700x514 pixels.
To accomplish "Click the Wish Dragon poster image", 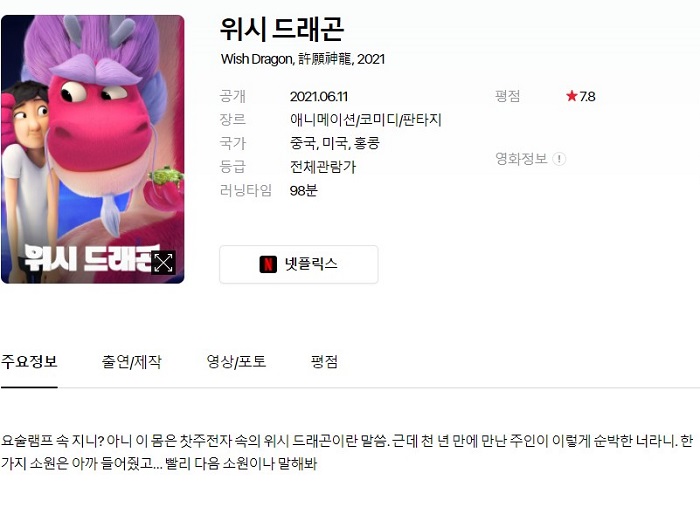I will [93, 149].
